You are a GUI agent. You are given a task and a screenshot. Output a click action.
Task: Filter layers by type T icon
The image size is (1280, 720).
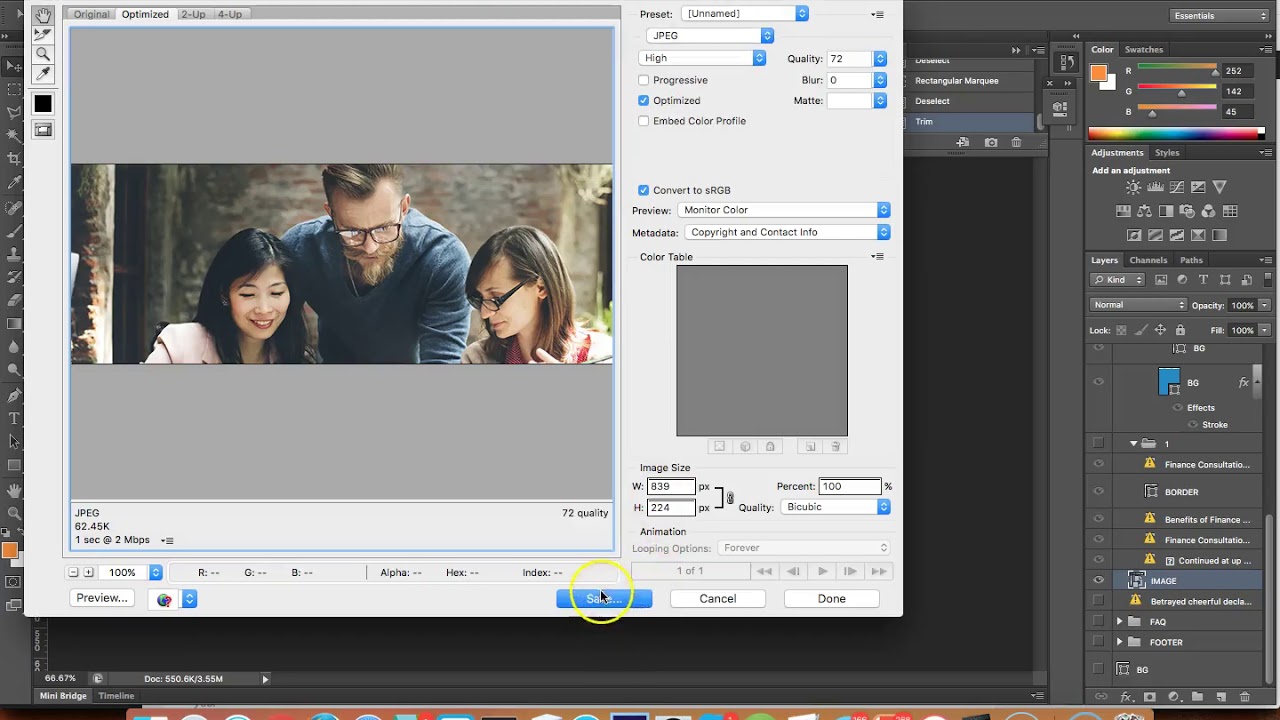click(1203, 280)
